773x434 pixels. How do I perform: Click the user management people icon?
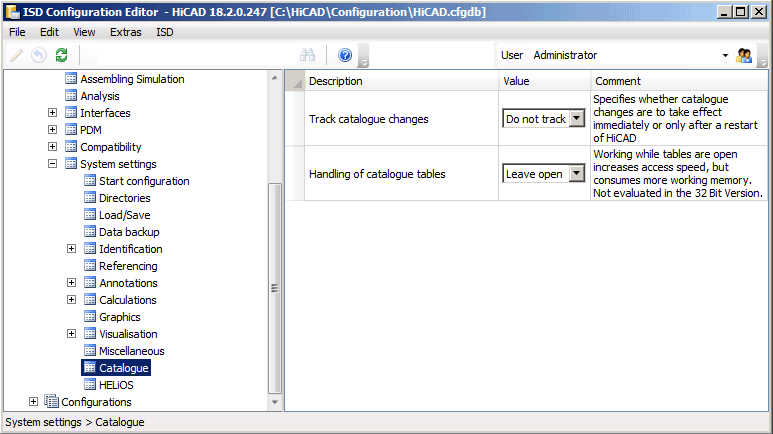tap(743, 55)
